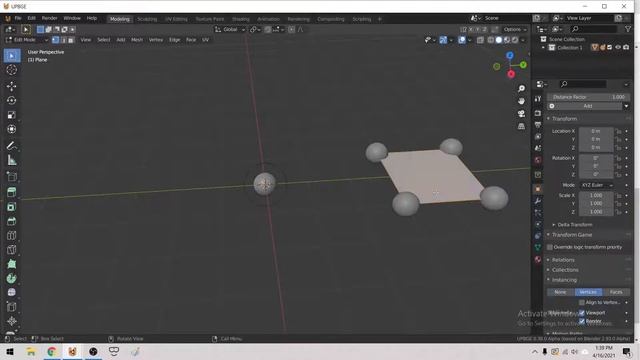Choose the Transform tool
The height and width of the screenshot is (360, 640).
pos(12,129)
